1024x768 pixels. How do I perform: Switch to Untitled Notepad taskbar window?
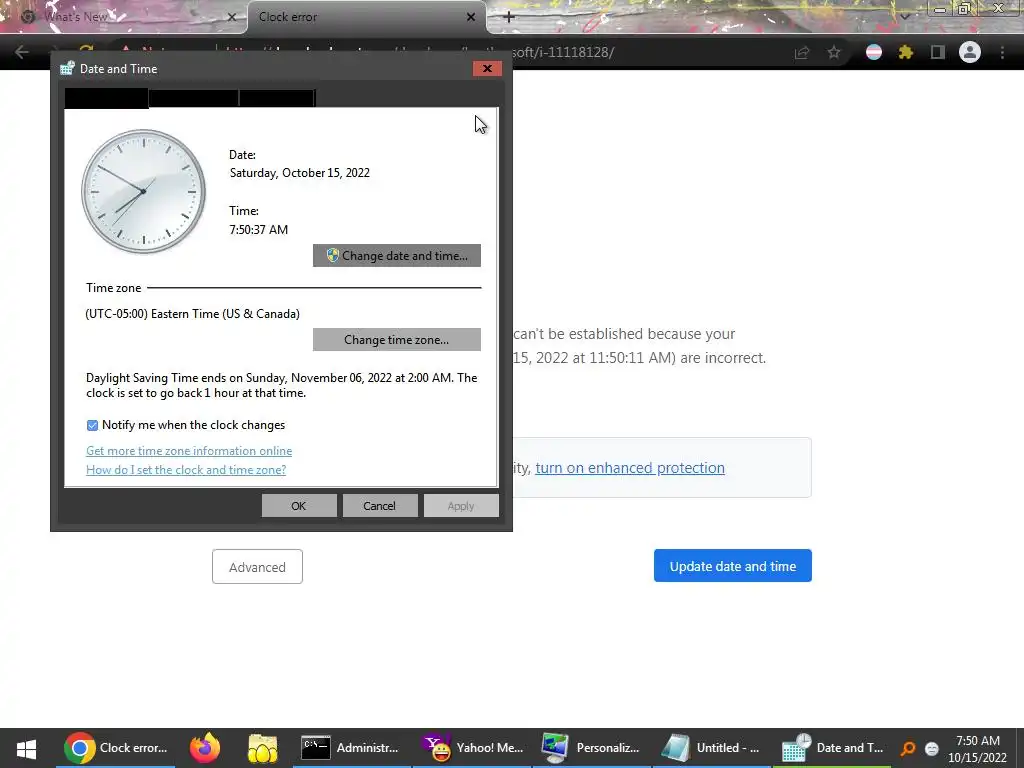pyautogui.click(x=711, y=748)
